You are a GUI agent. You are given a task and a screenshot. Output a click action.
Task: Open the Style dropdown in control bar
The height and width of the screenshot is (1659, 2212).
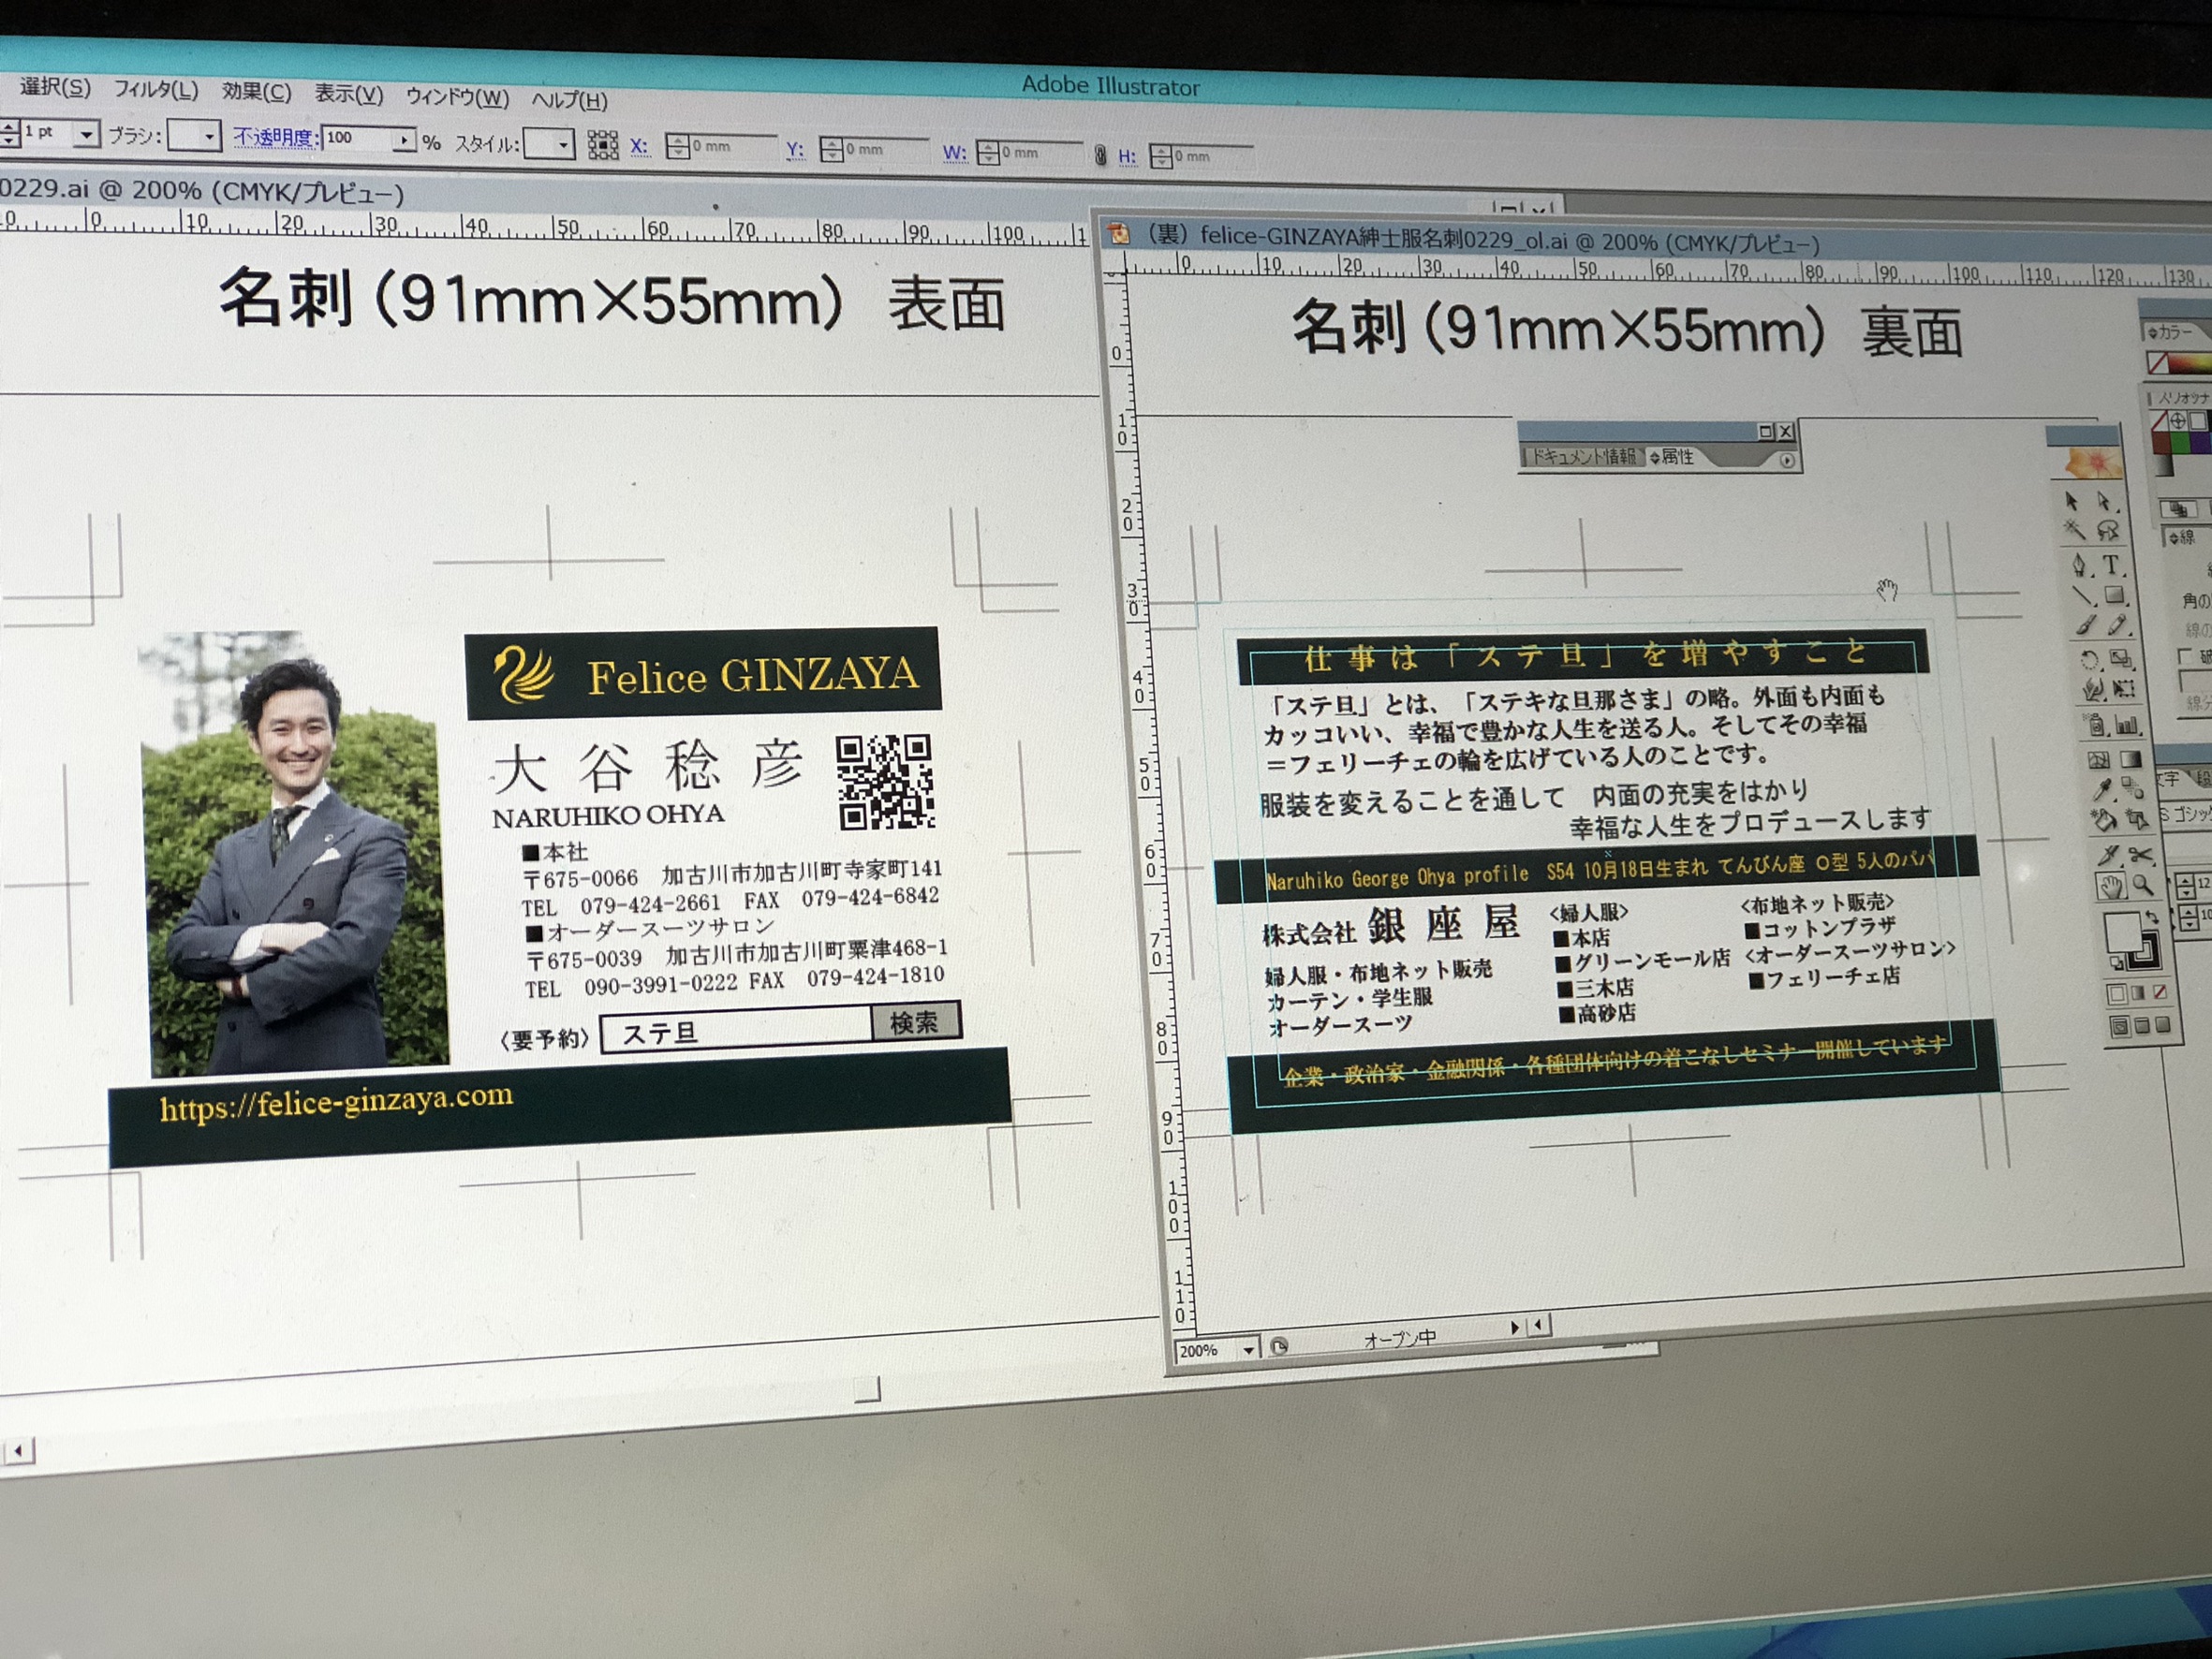click(x=563, y=145)
